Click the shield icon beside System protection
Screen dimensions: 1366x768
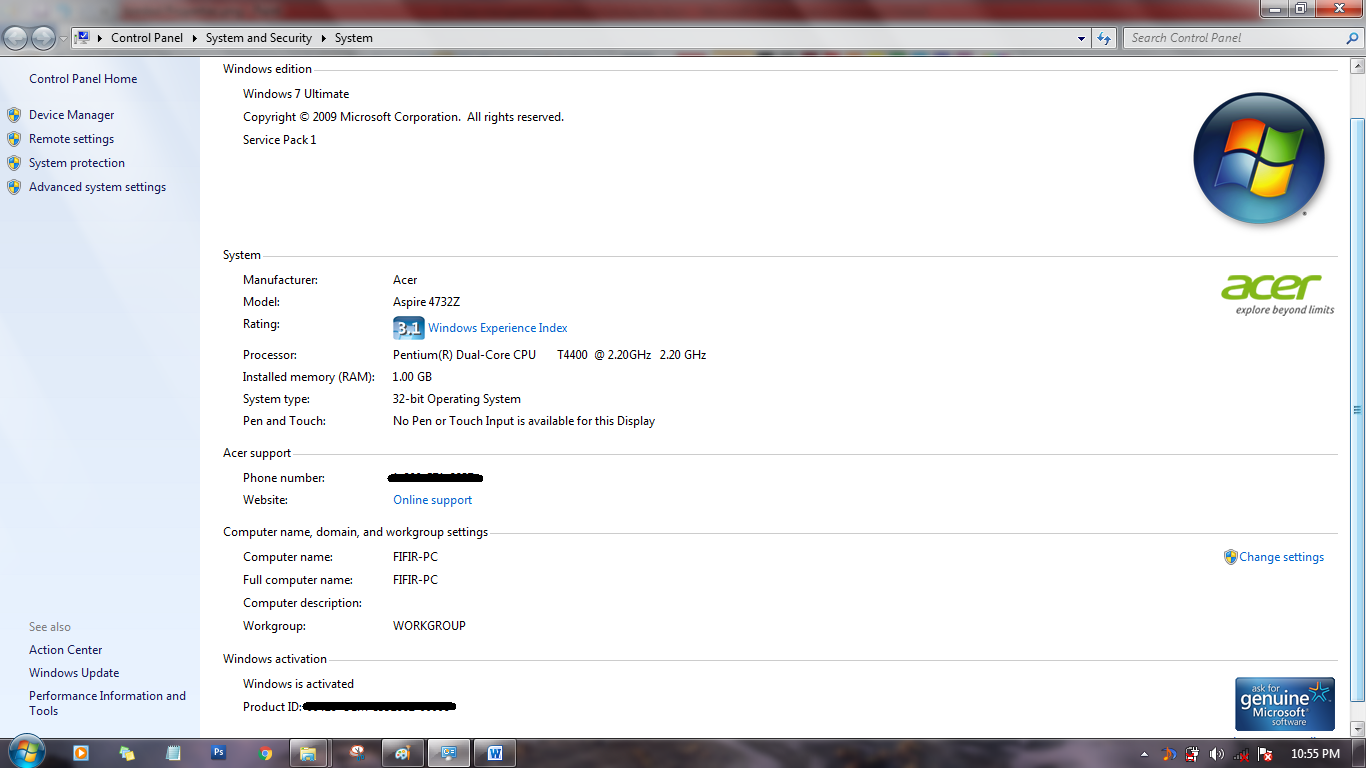14,163
